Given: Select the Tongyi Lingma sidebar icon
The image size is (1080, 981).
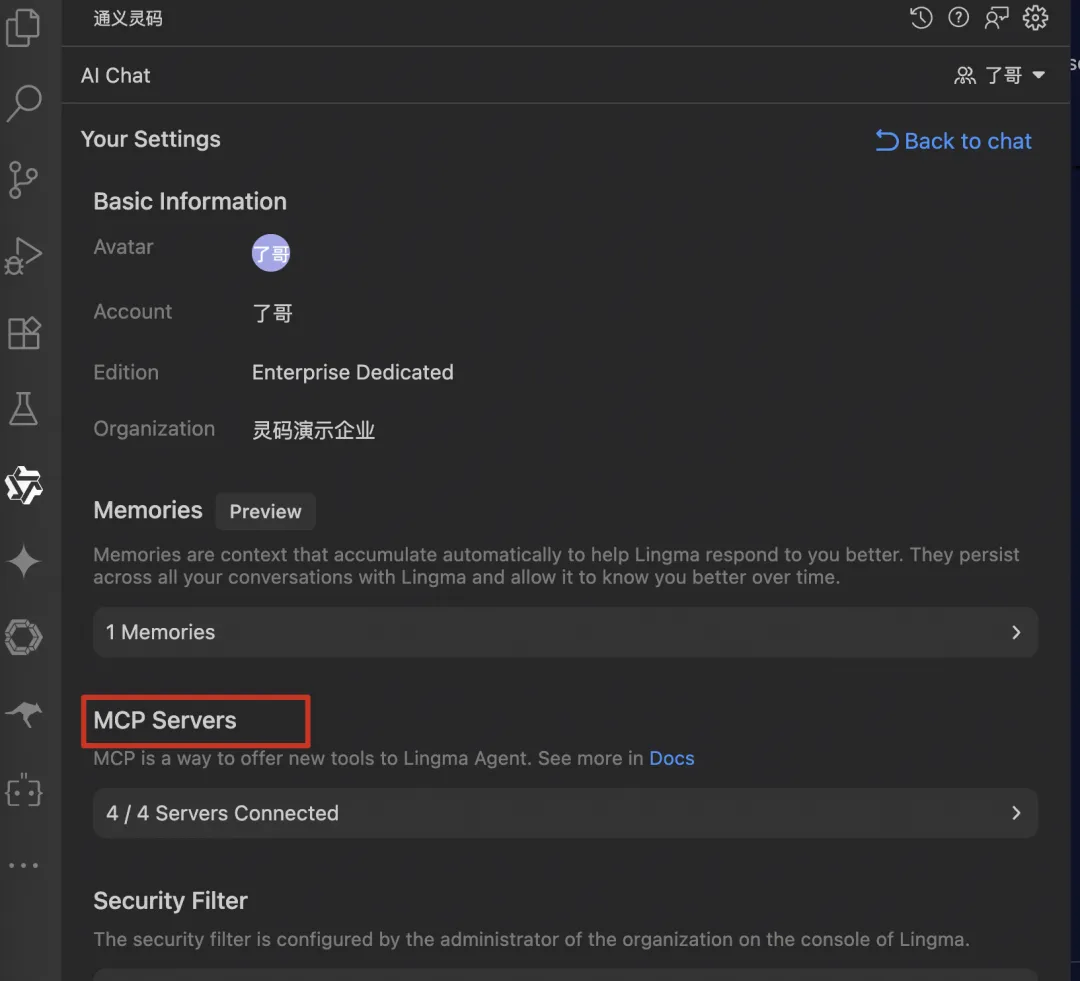Looking at the screenshot, I should pos(23,486).
